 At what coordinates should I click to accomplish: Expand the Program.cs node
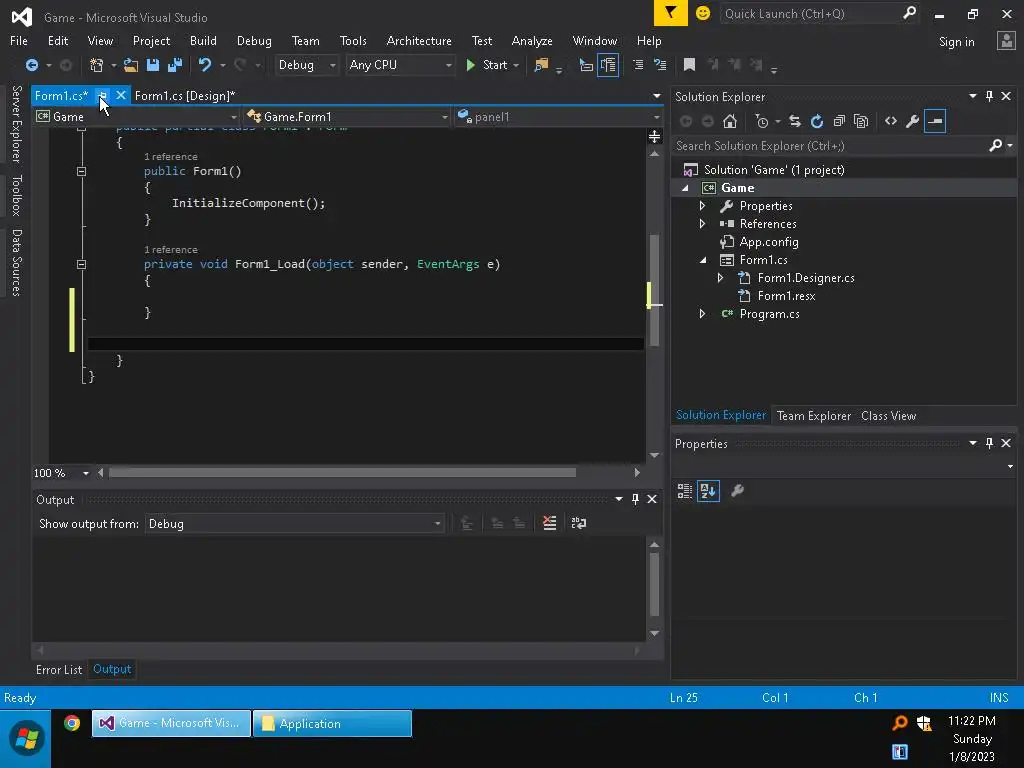tap(702, 314)
